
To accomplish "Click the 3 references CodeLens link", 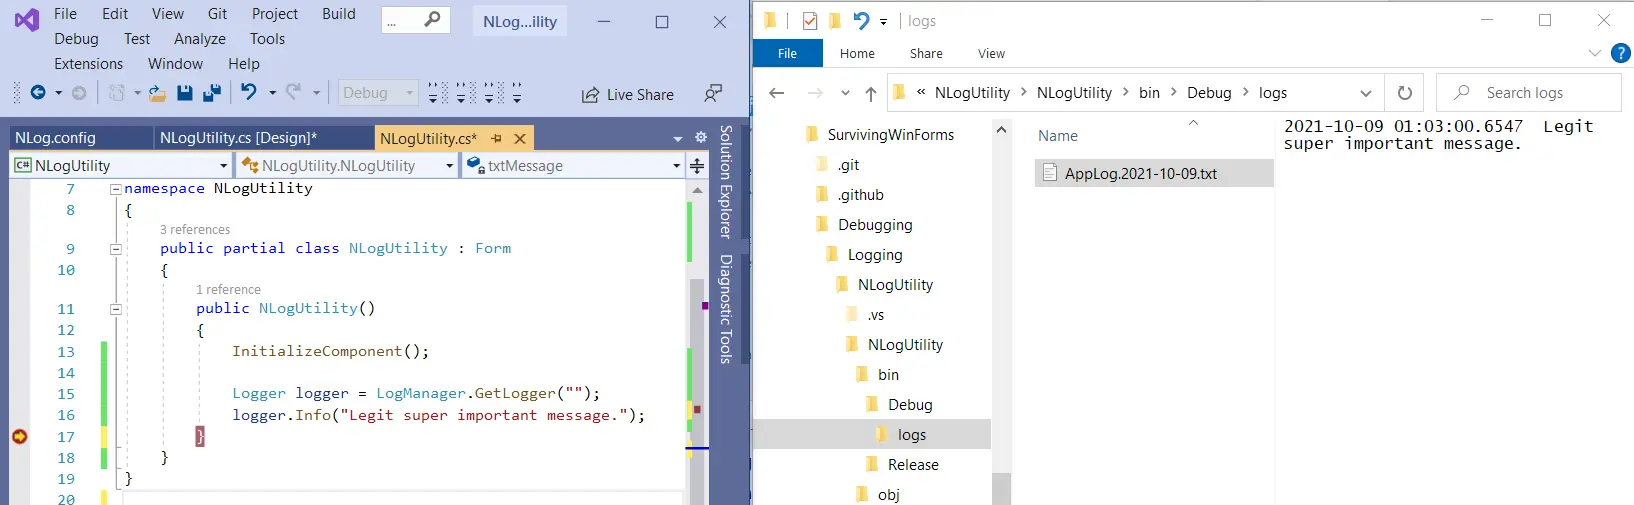I will click(x=195, y=230).
